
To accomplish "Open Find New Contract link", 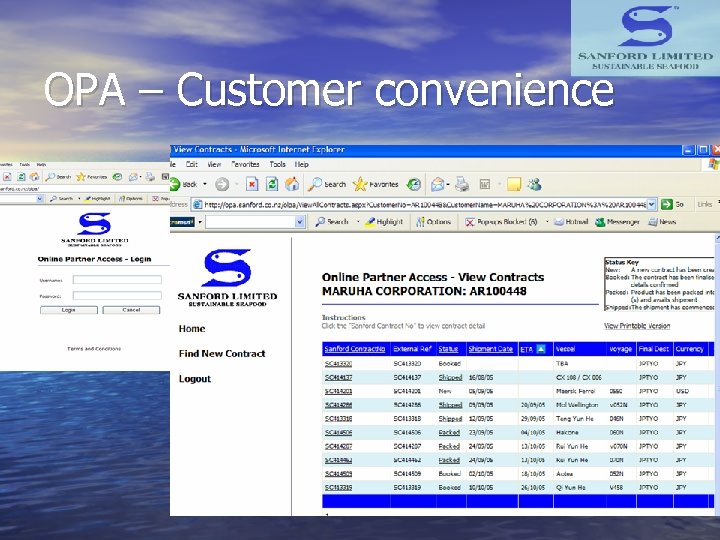I will [222, 354].
